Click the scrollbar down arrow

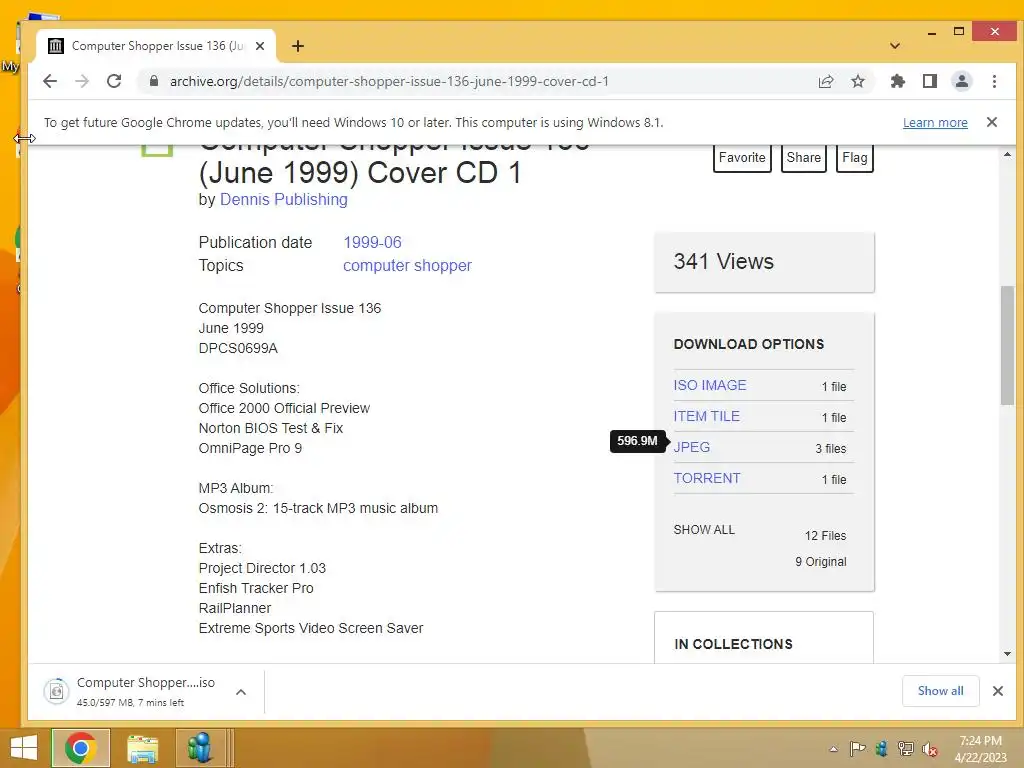coord(1007,654)
